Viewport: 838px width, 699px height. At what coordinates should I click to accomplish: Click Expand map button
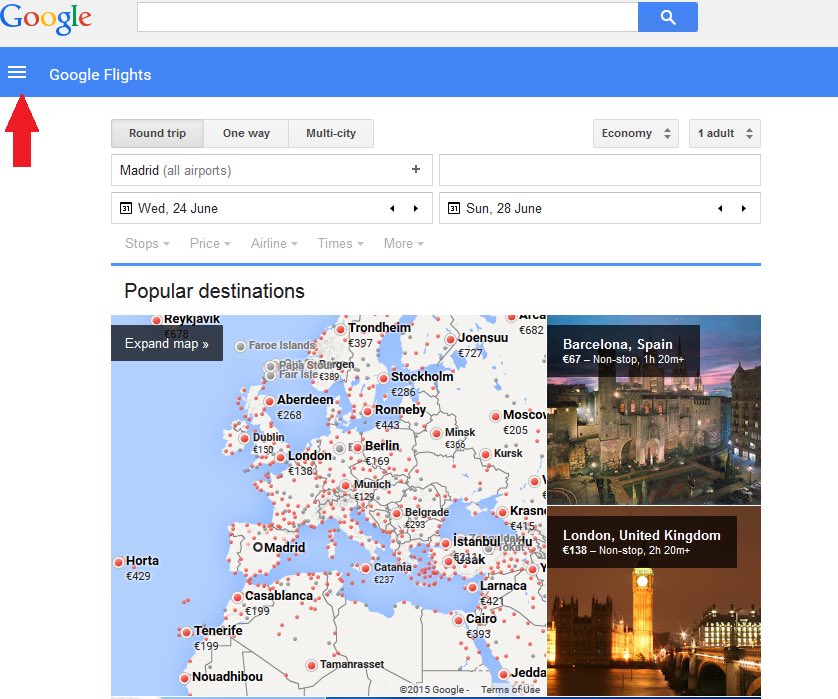[167, 343]
